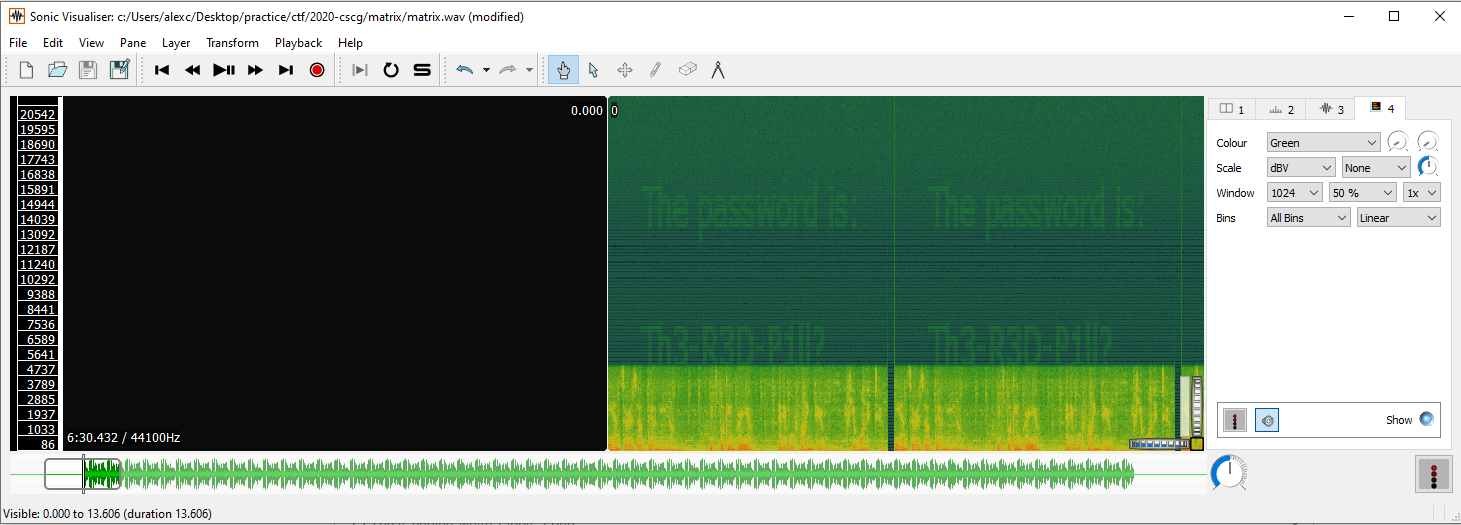1461x525 pixels.
Task: Click the redo arrow icon
Action: click(x=508, y=70)
